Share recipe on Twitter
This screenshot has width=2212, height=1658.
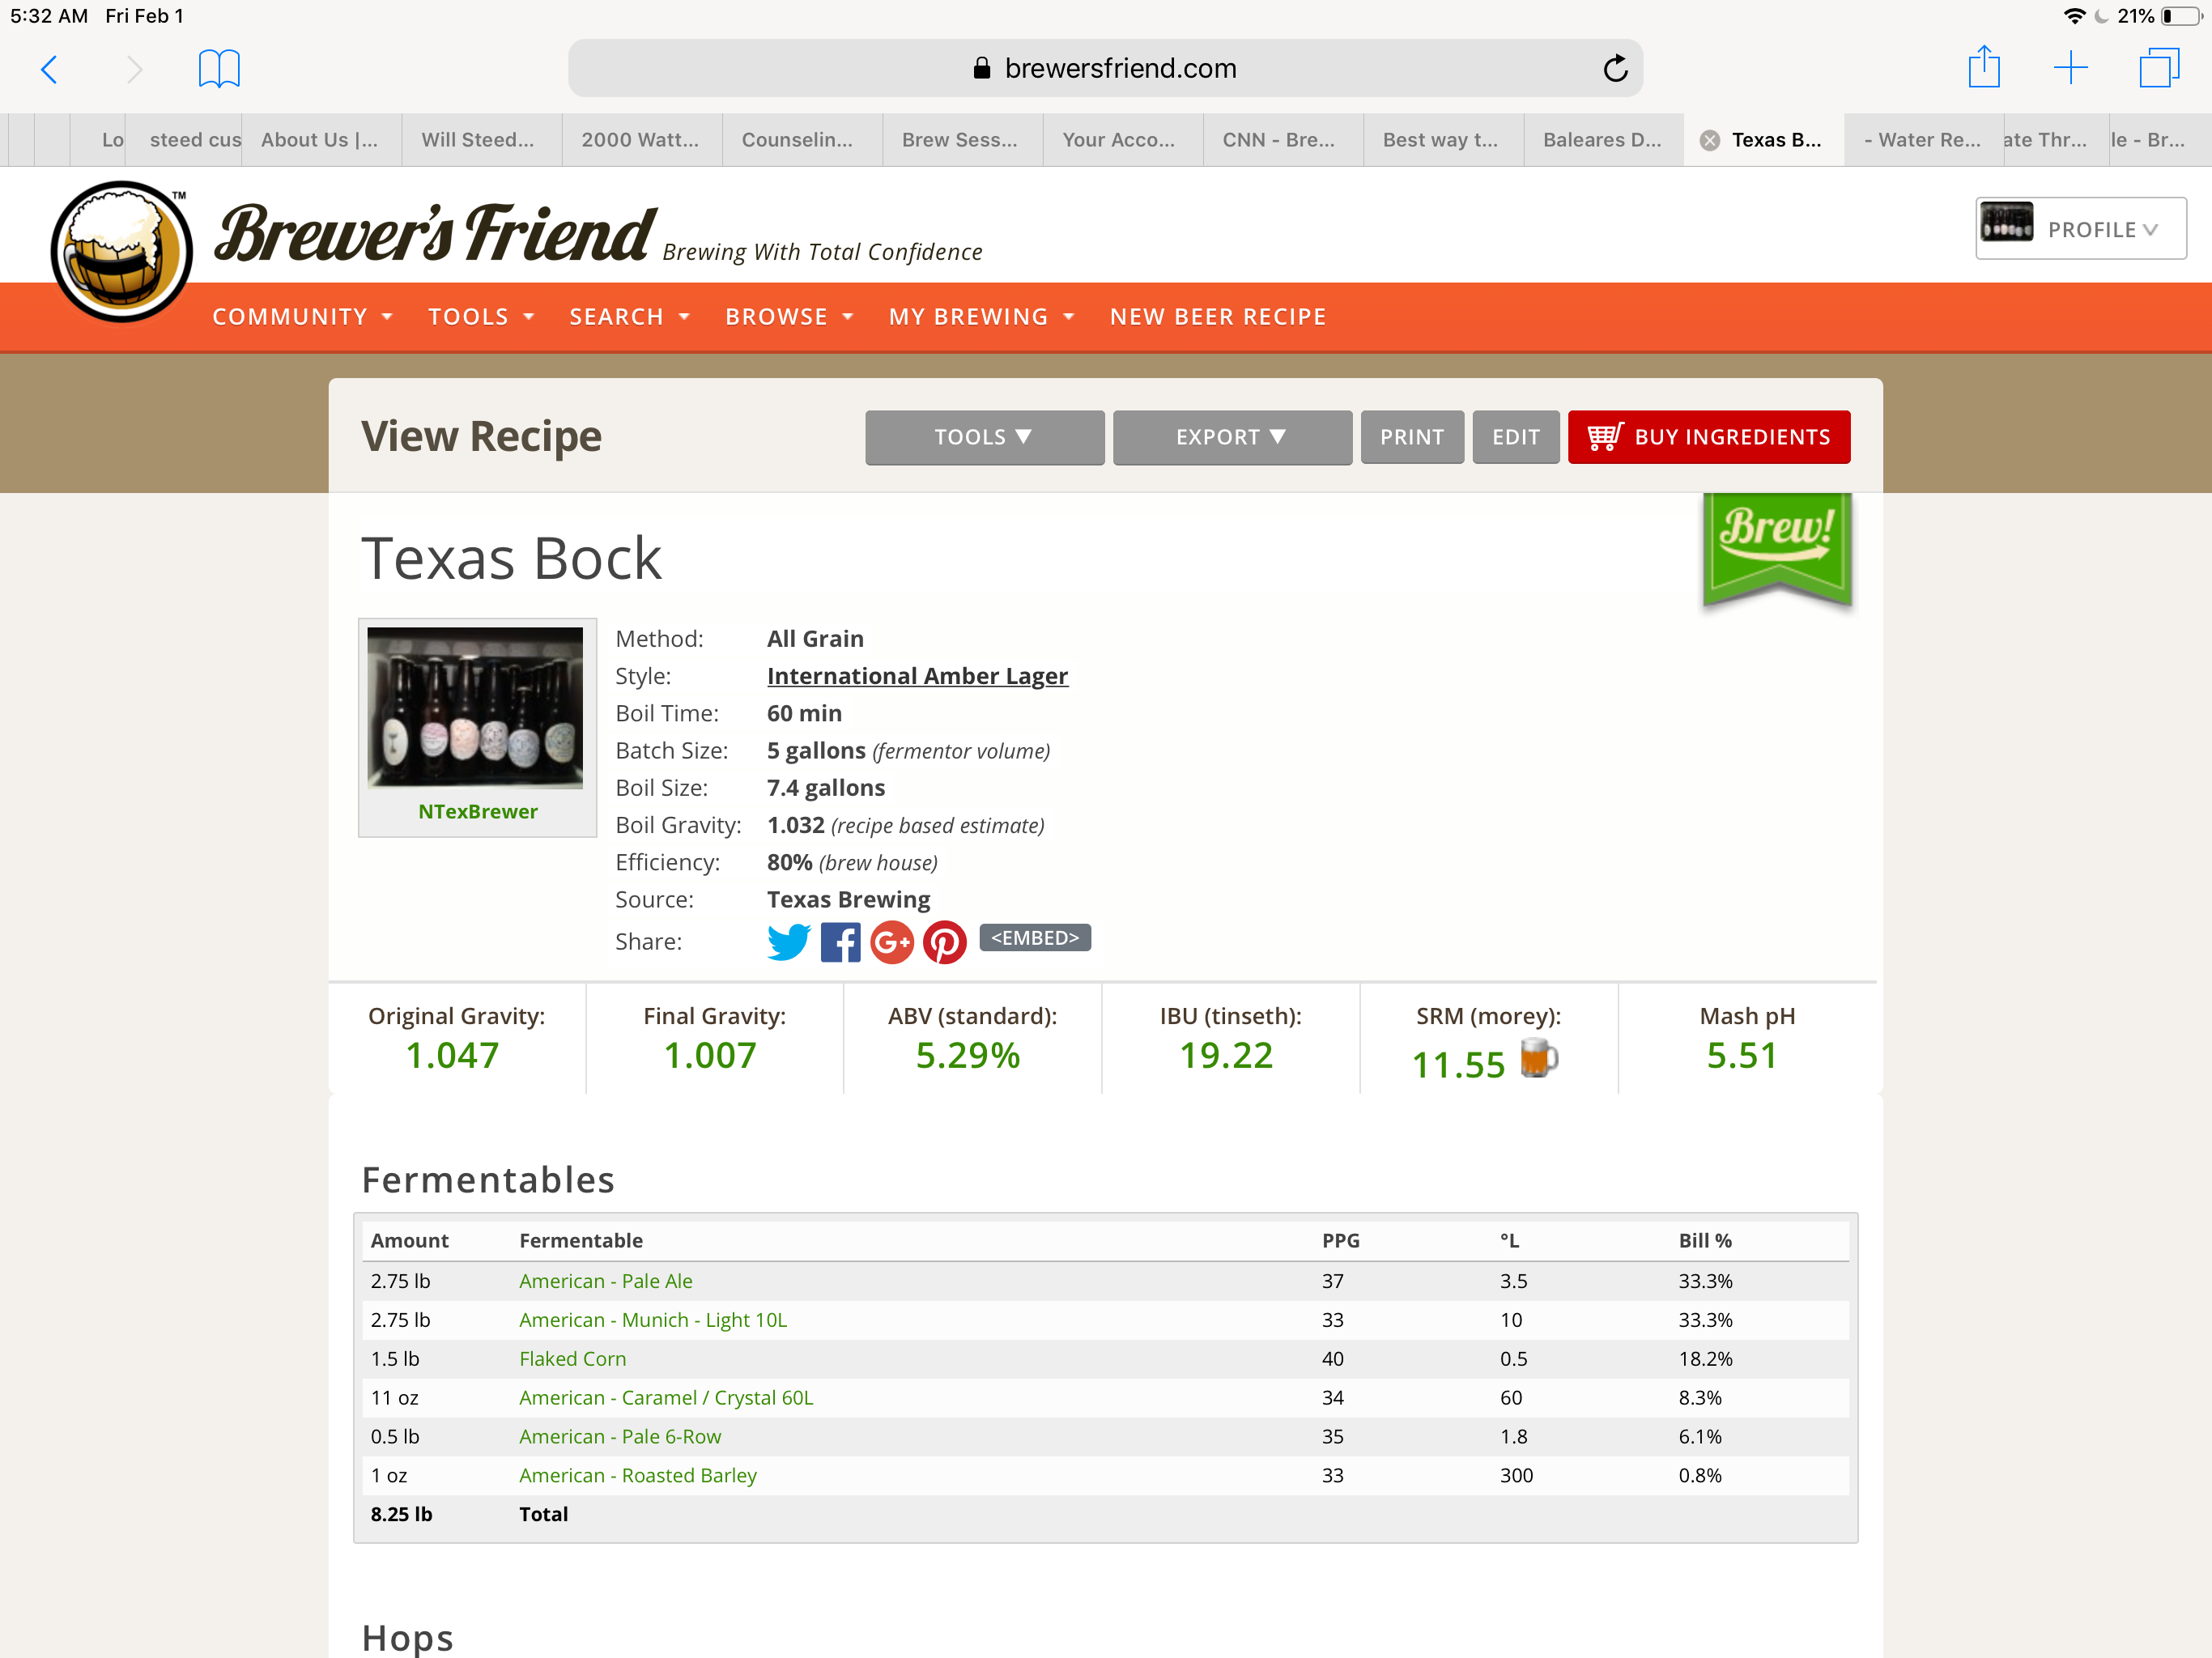(789, 941)
